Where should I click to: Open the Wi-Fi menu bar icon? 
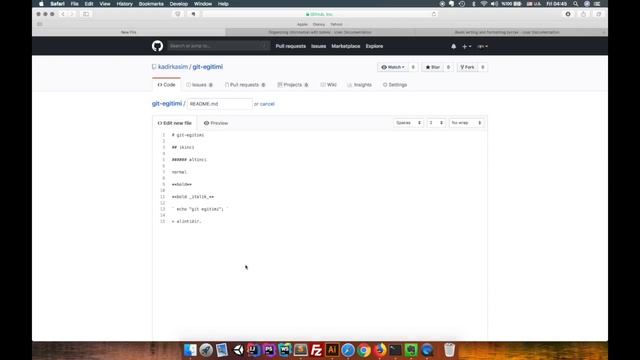point(484,4)
